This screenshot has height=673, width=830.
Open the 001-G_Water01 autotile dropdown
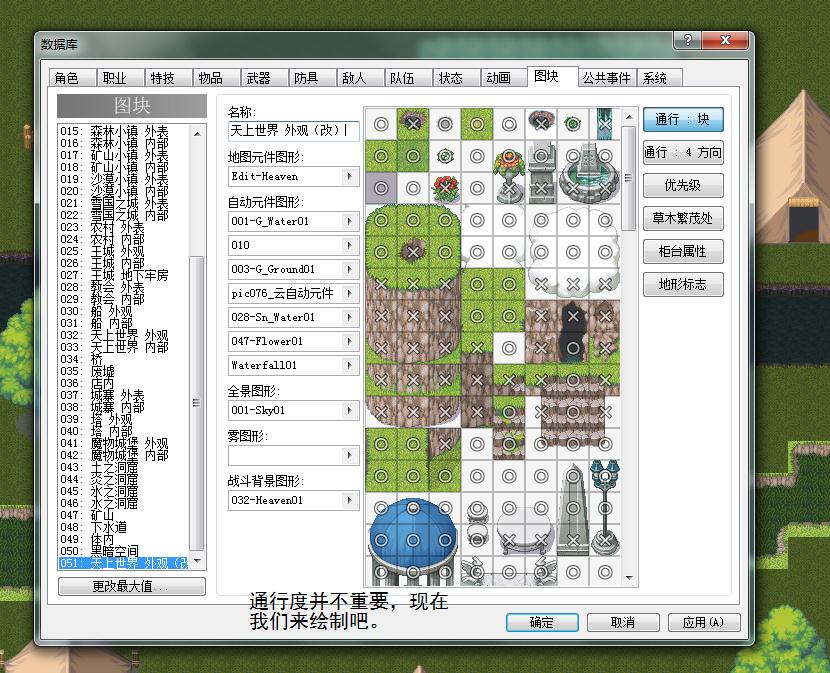point(349,221)
